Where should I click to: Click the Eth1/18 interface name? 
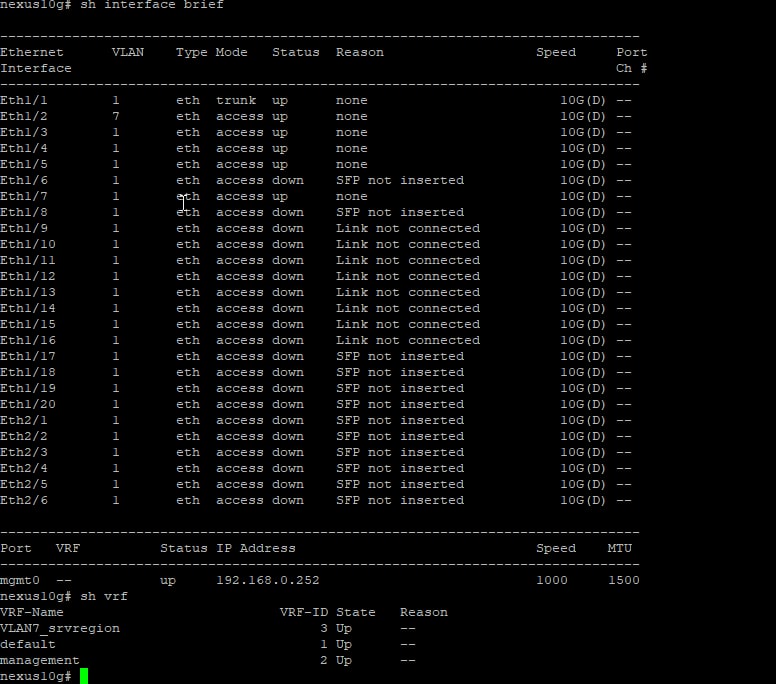coord(28,372)
